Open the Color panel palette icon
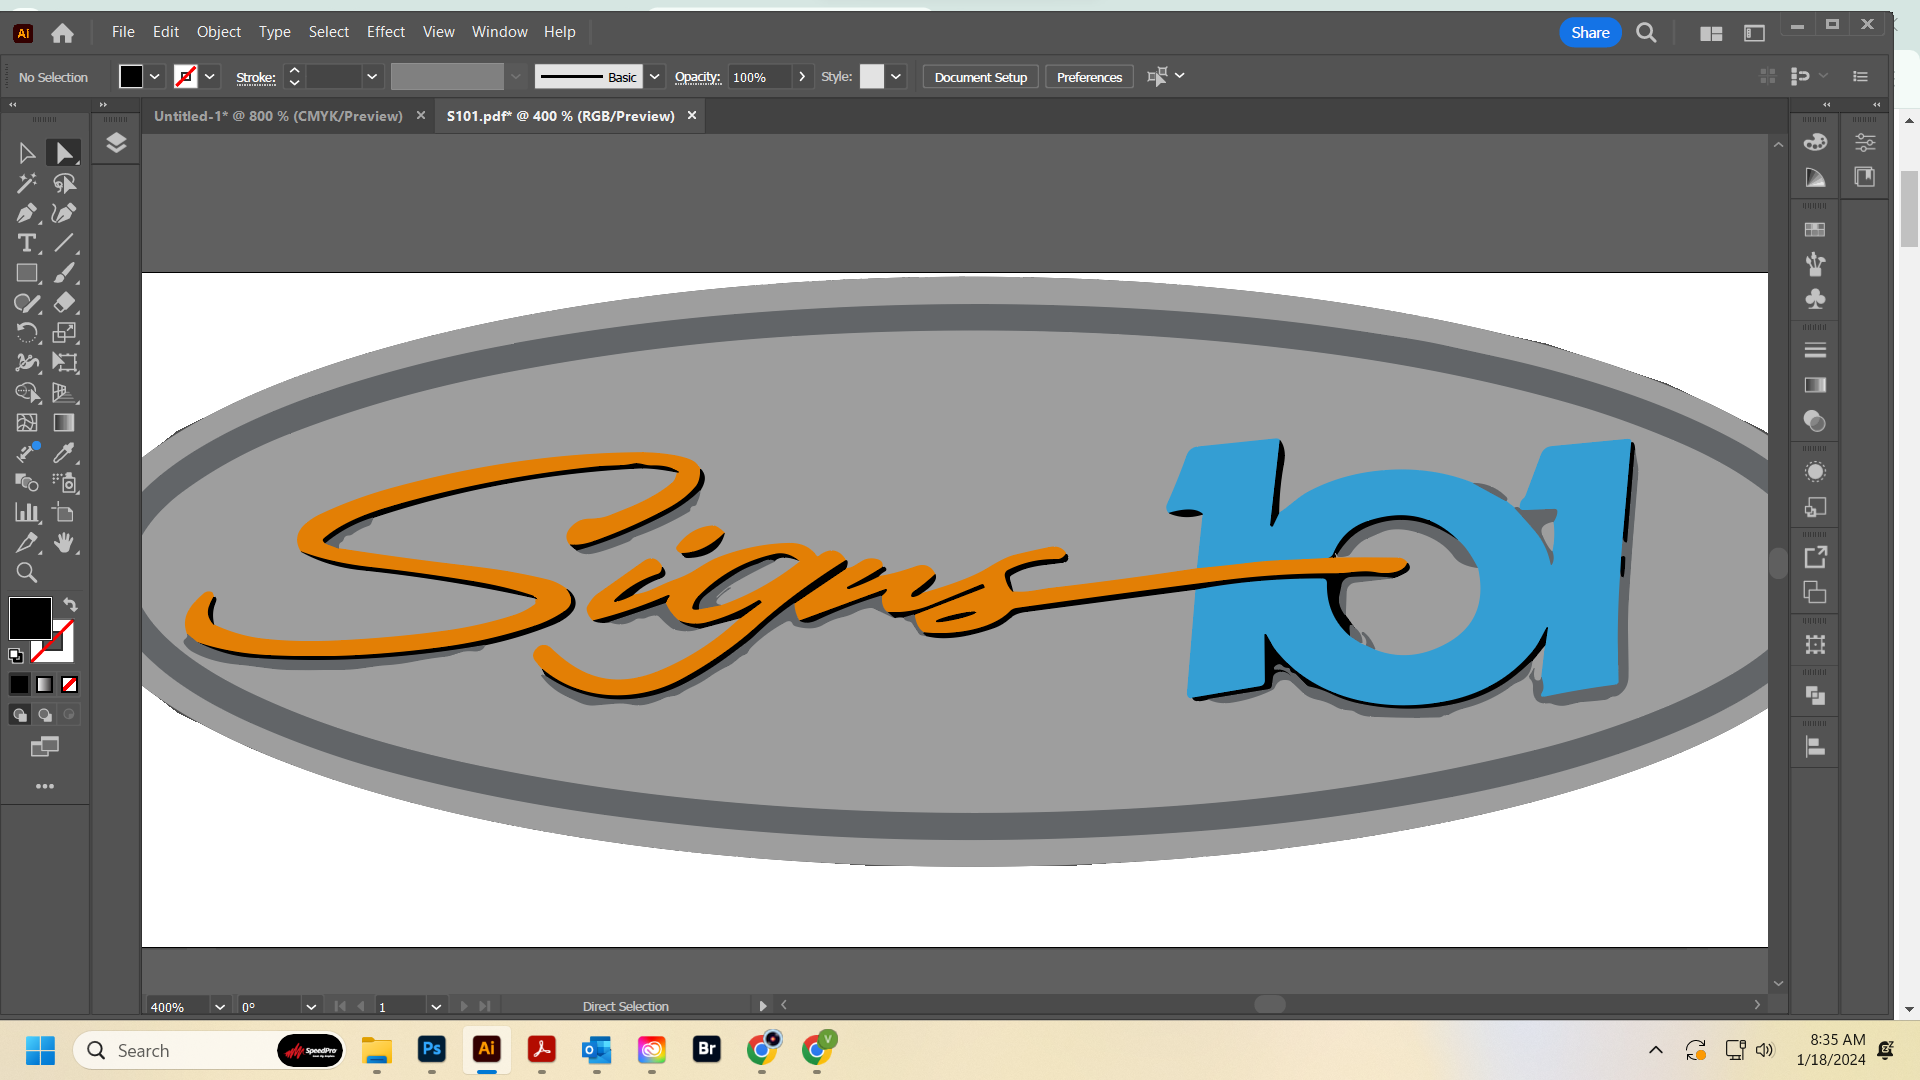Screen dimensions: 1920x1080 (x=1815, y=142)
